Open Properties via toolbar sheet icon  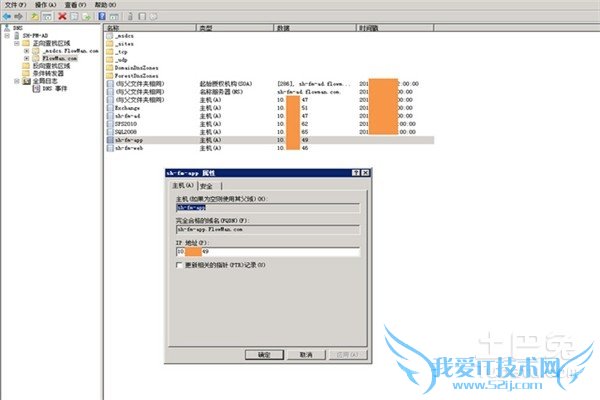point(74,16)
